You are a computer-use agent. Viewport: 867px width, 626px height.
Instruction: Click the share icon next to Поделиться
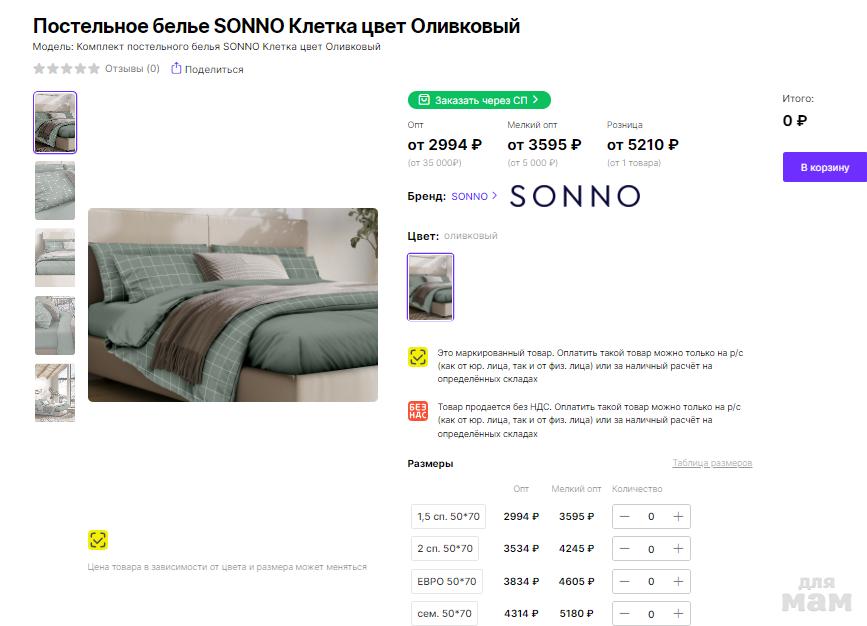pyautogui.click(x=176, y=69)
